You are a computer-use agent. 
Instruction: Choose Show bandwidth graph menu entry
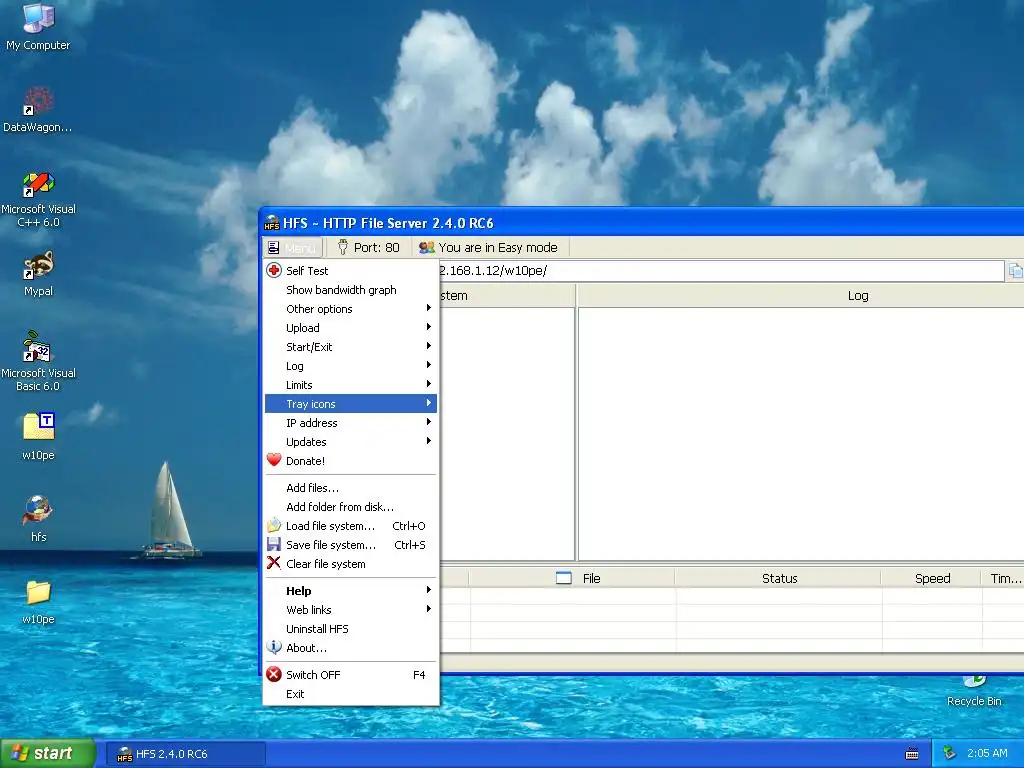click(351, 289)
